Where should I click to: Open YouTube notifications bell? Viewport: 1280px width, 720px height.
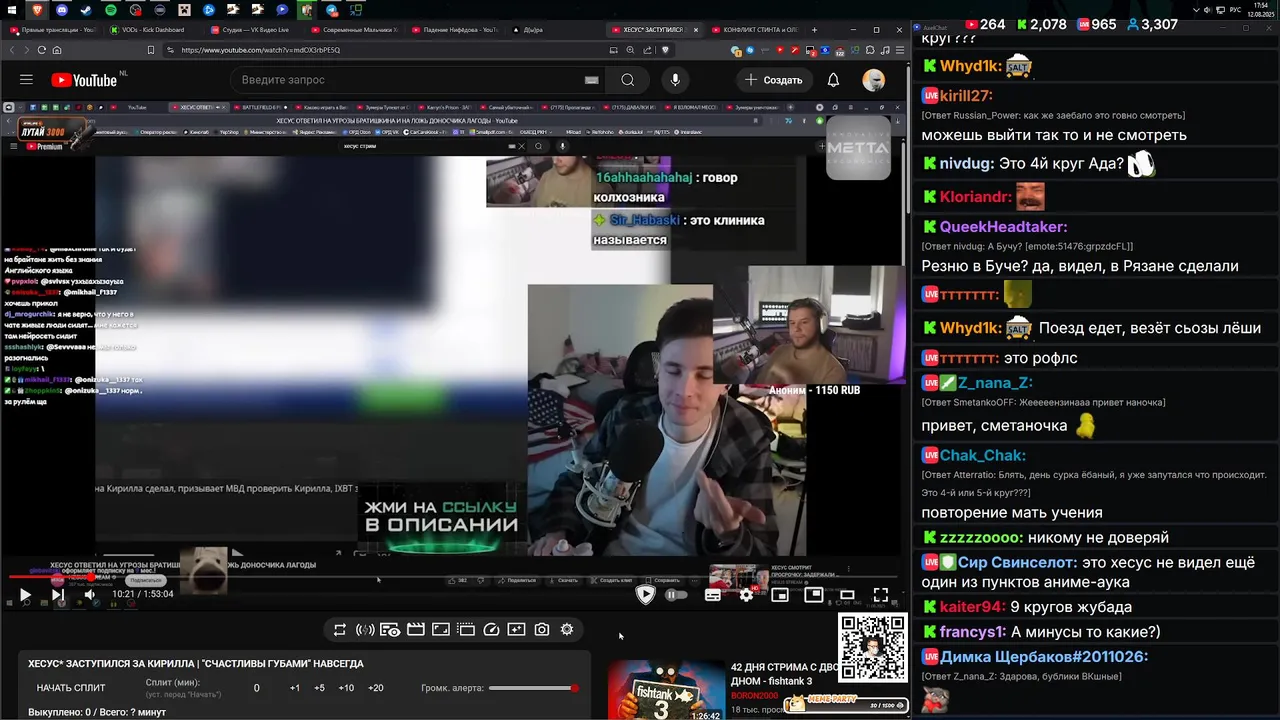coord(833,80)
